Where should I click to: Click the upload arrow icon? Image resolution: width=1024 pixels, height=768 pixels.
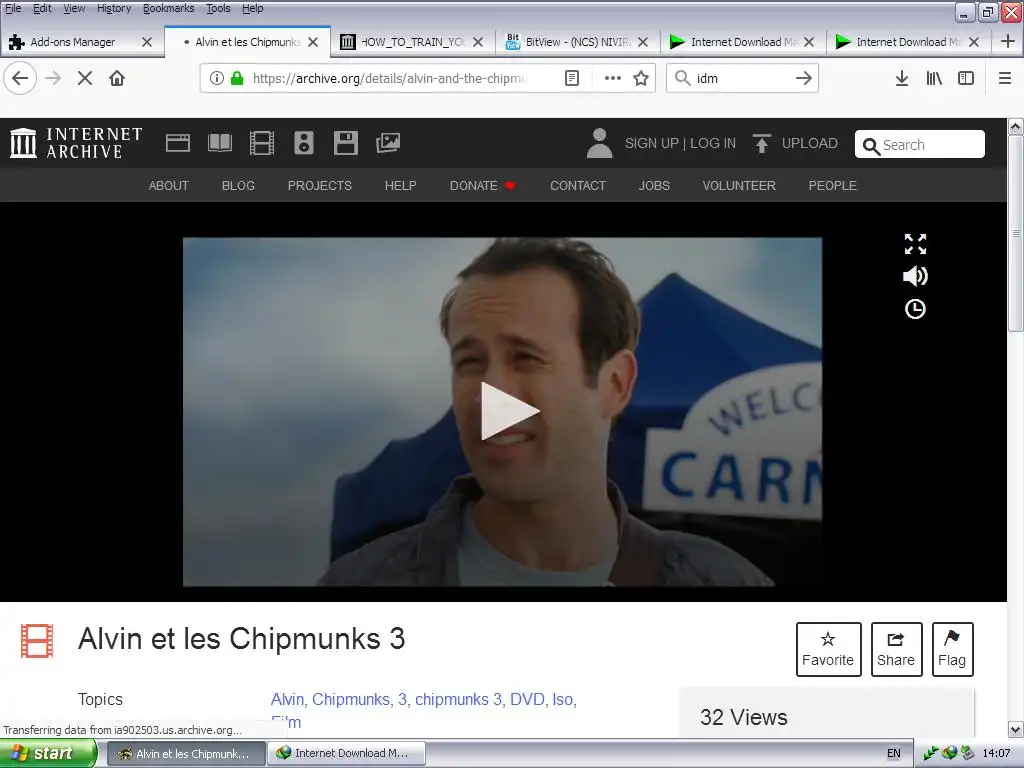coord(761,143)
